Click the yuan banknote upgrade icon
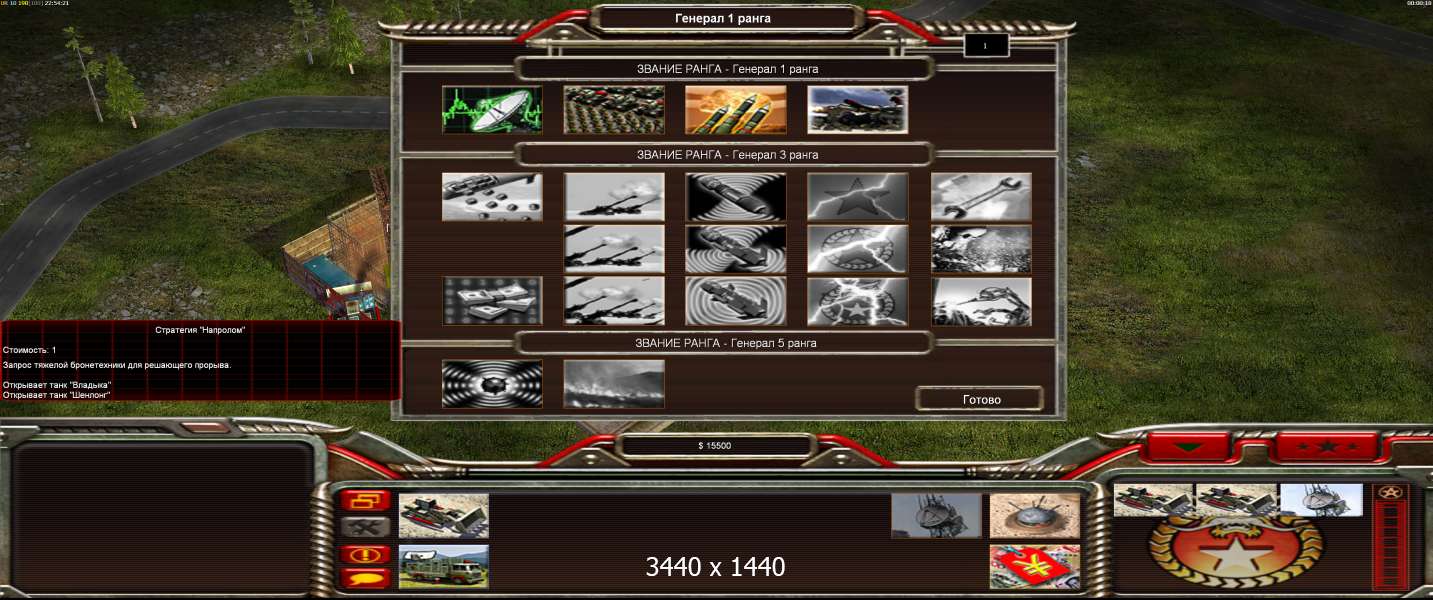1433x600 pixels. tap(1034, 566)
